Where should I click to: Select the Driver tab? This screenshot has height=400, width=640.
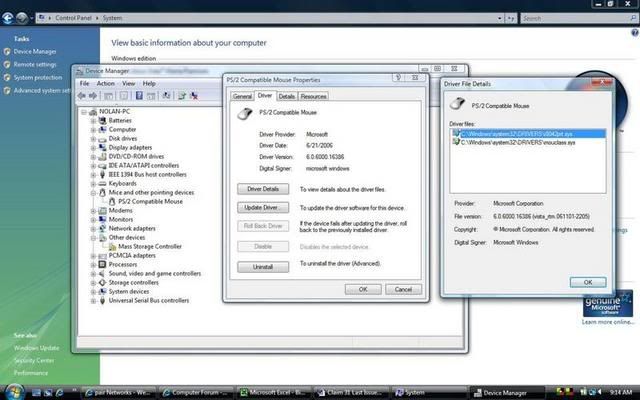[x=264, y=96]
